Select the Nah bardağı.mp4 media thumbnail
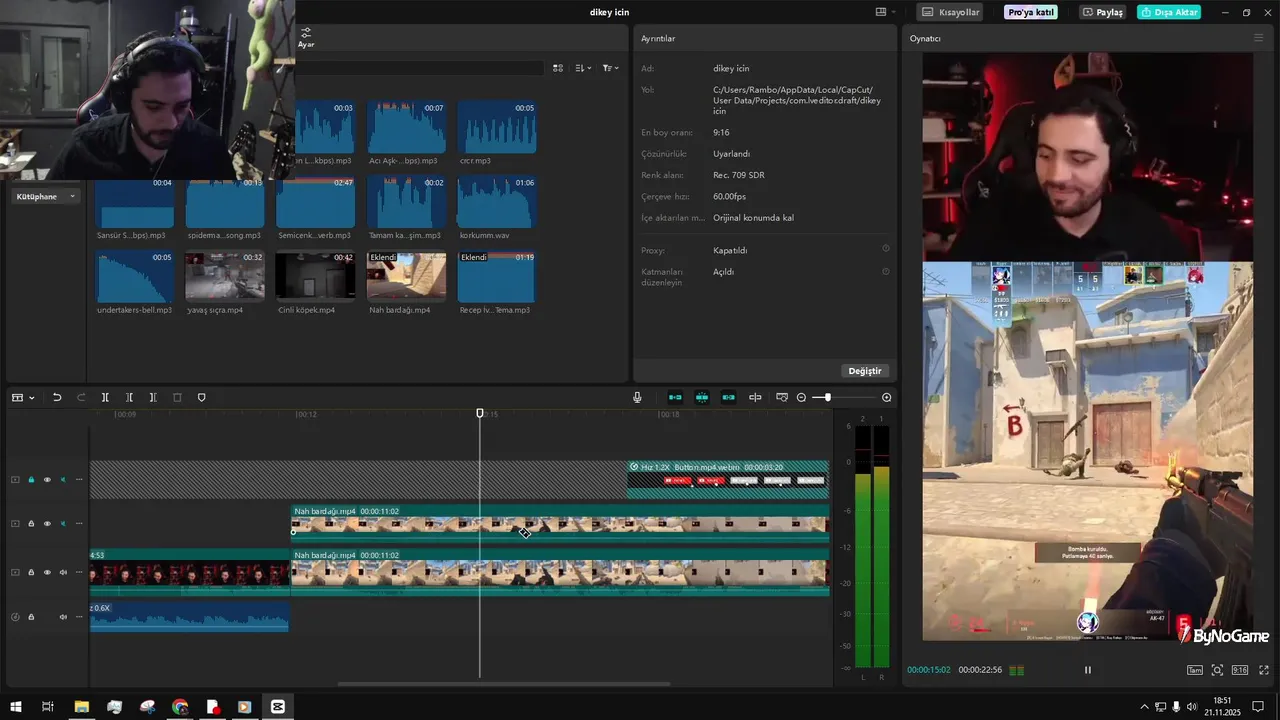The width and height of the screenshot is (1280, 720). click(406, 276)
